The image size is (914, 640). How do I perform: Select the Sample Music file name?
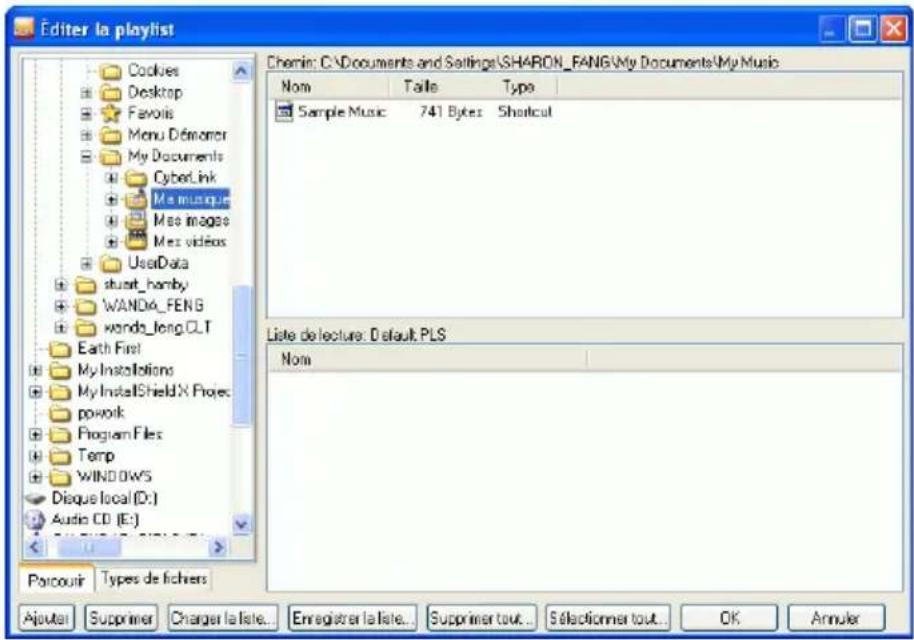click(342, 112)
